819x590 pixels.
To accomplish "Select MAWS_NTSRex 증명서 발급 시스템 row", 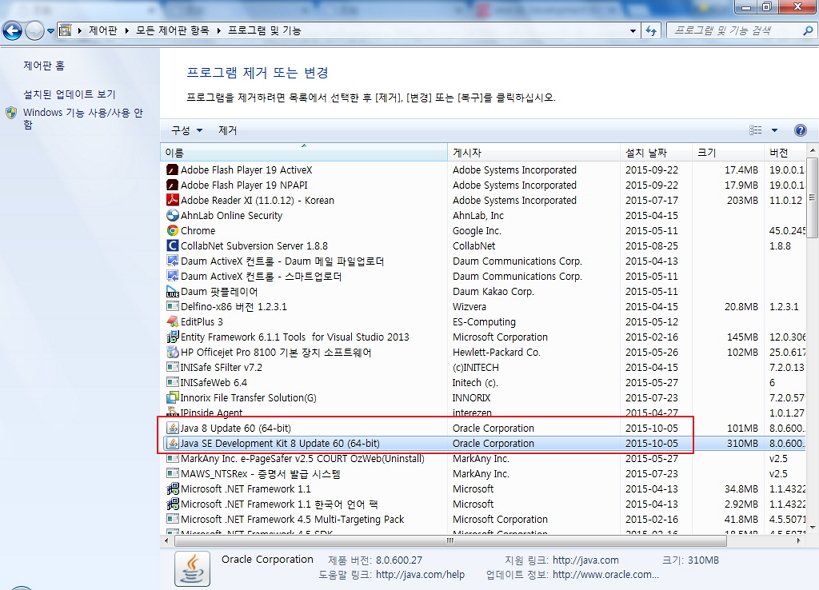I will coord(483,474).
